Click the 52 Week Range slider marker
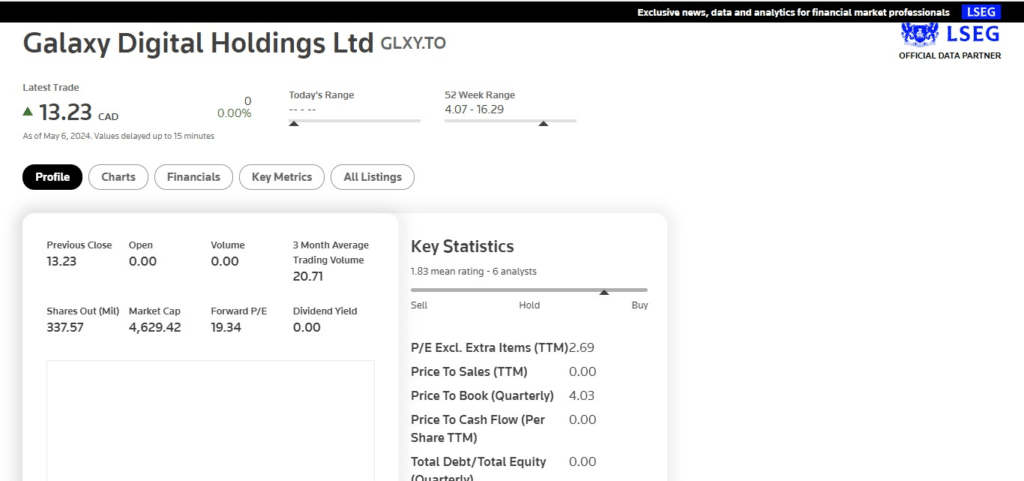Screen dimensions: 1024x481 tap(543, 123)
